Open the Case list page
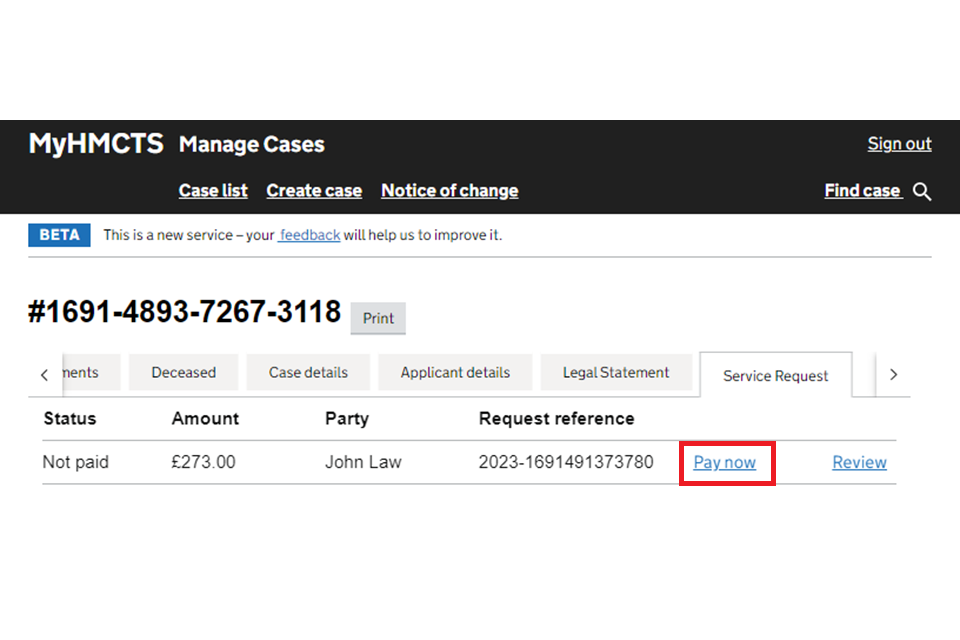 coord(213,191)
